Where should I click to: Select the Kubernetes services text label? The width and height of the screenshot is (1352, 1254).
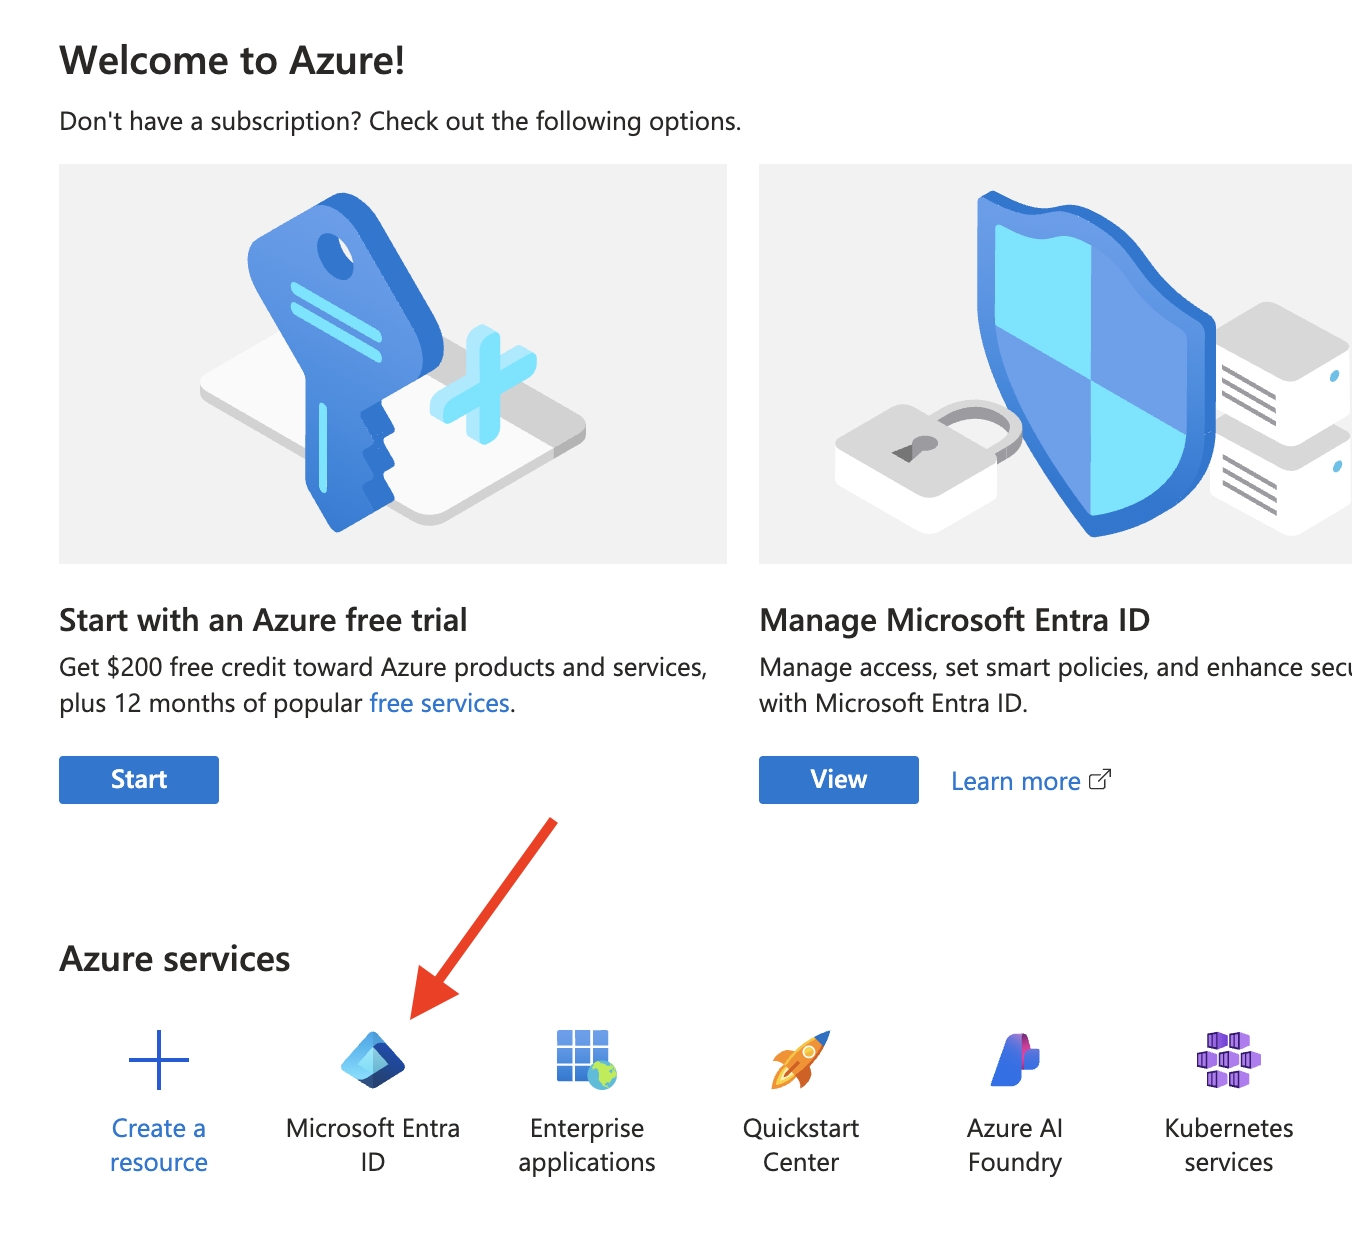(x=1229, y=1145)
